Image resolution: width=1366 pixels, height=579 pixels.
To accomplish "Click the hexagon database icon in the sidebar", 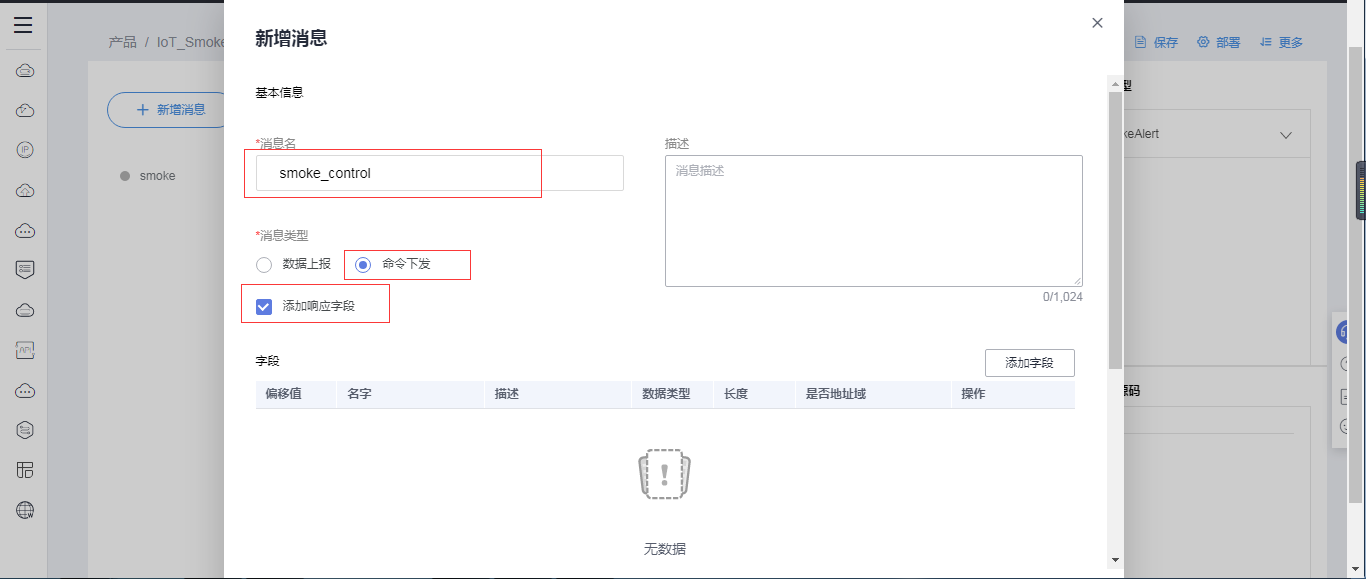I will click(x=26, y=430).
